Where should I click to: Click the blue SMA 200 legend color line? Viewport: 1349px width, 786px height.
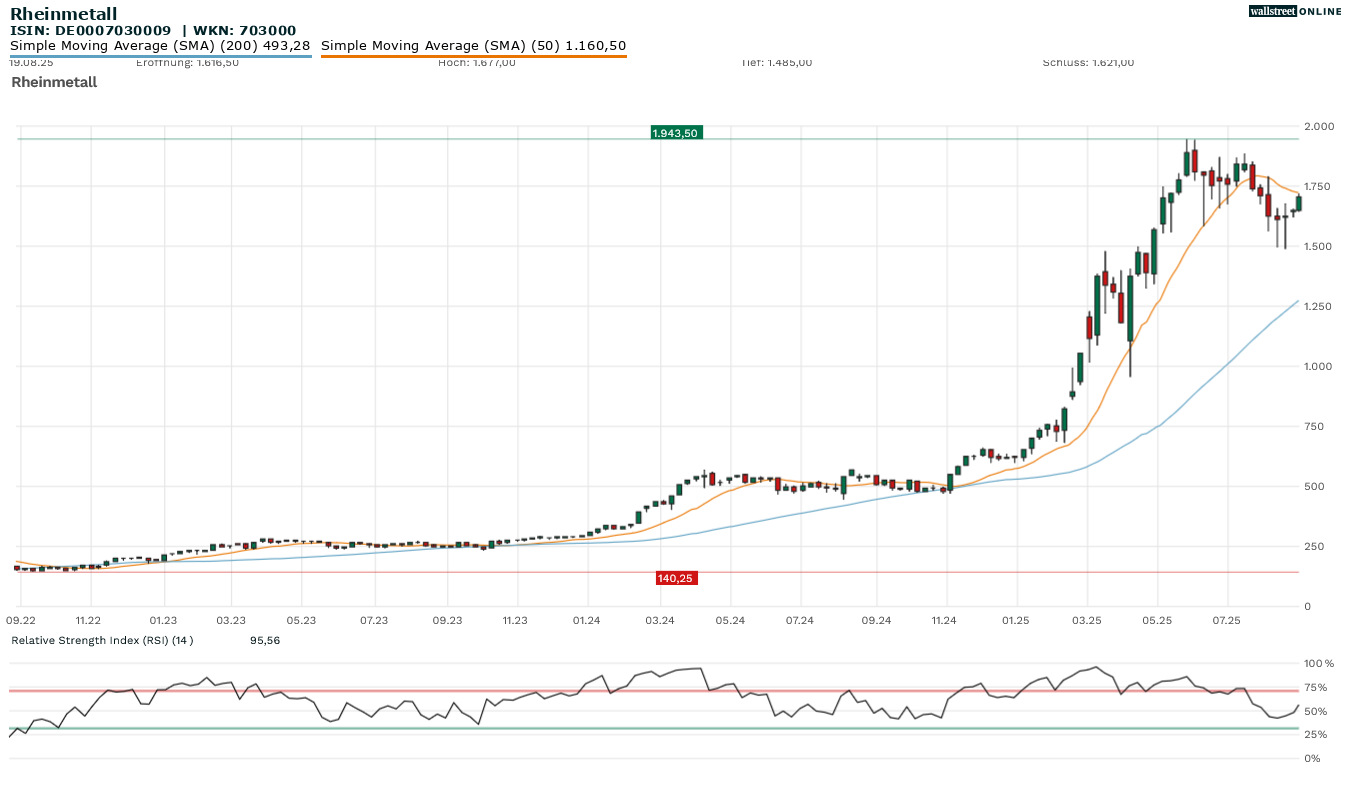coord(160,56)
